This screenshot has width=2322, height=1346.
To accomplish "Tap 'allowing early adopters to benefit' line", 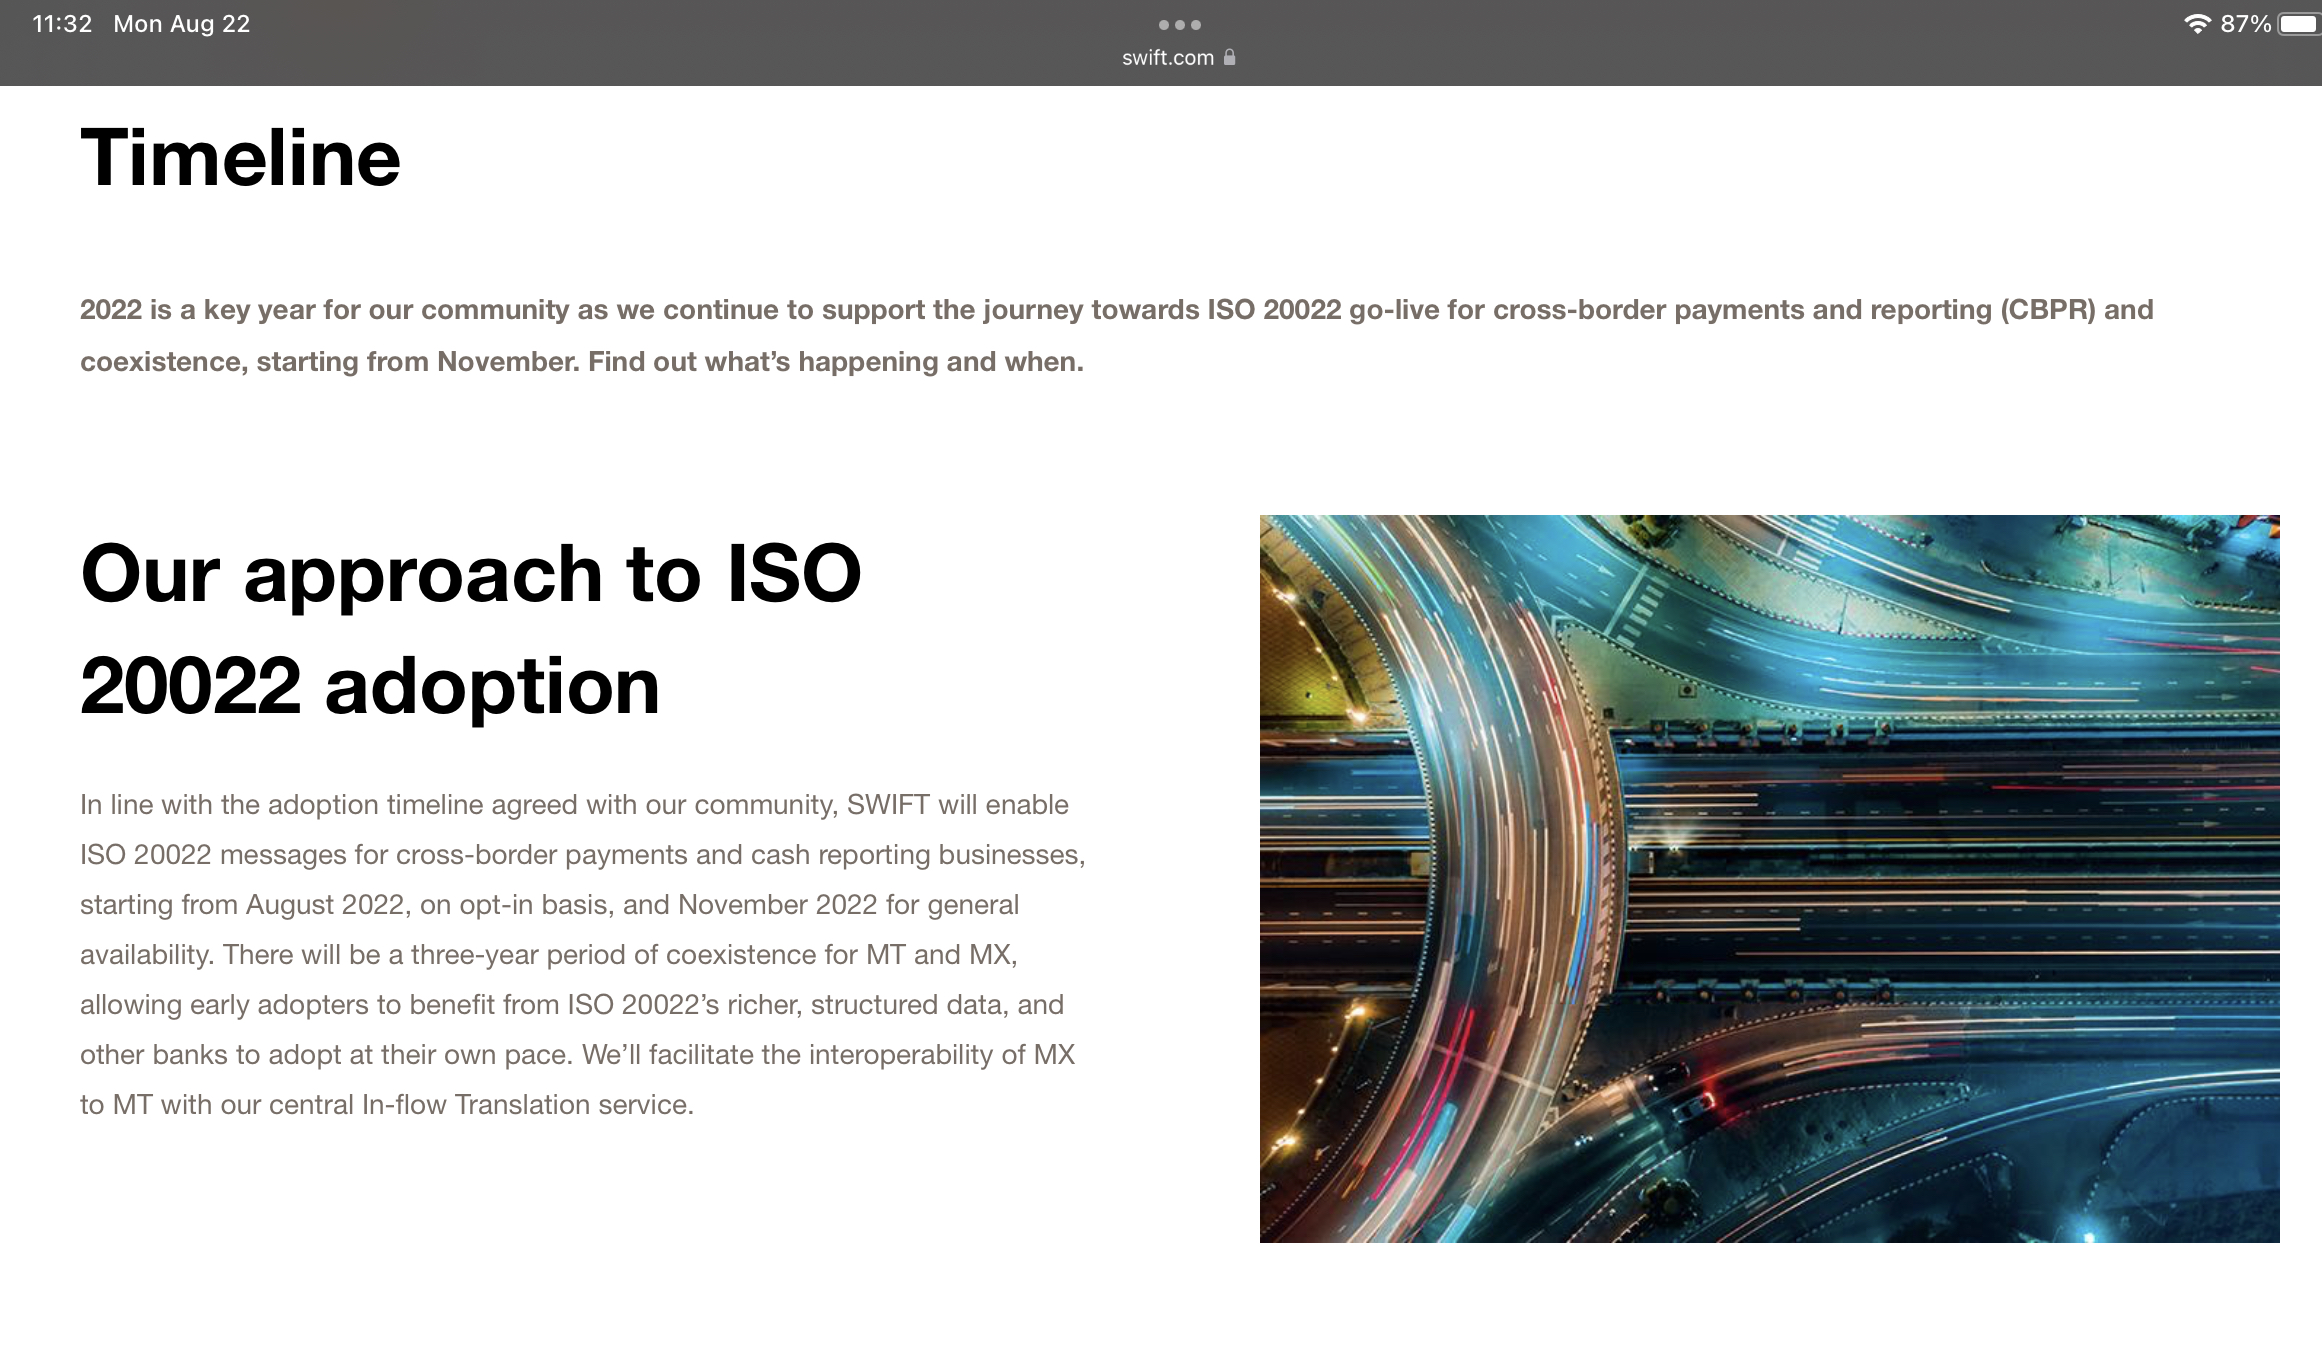I will (572, 1005).
